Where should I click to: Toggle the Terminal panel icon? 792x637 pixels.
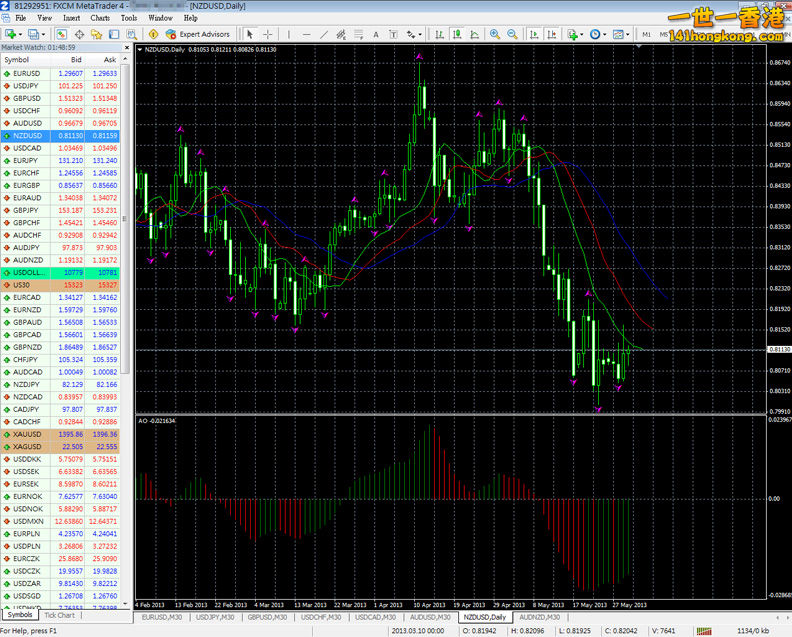coord(114,34)
